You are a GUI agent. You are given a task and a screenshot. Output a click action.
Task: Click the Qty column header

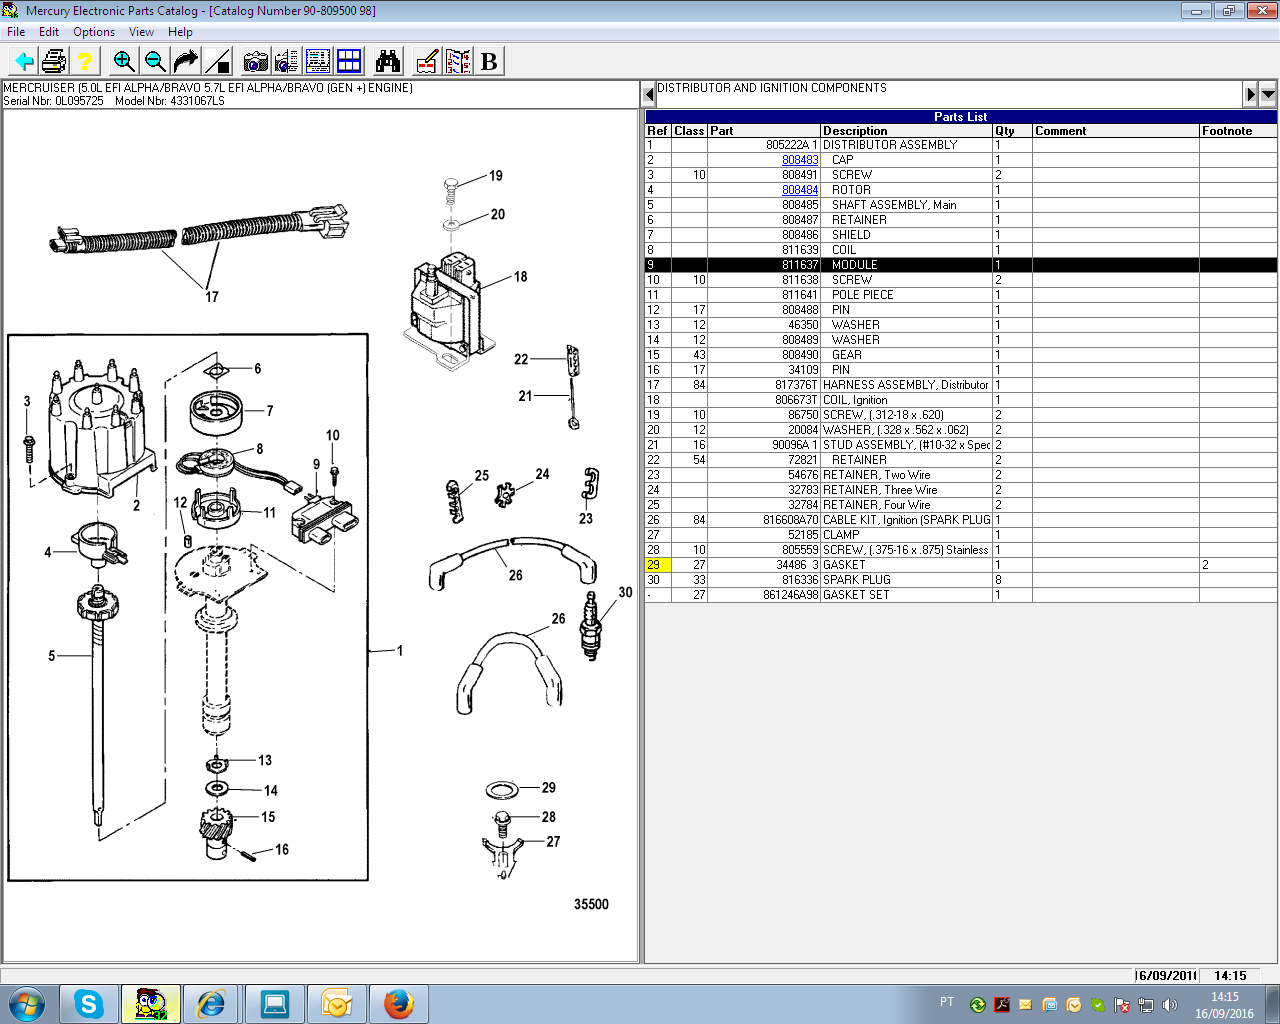click(x=1012, y=131)
